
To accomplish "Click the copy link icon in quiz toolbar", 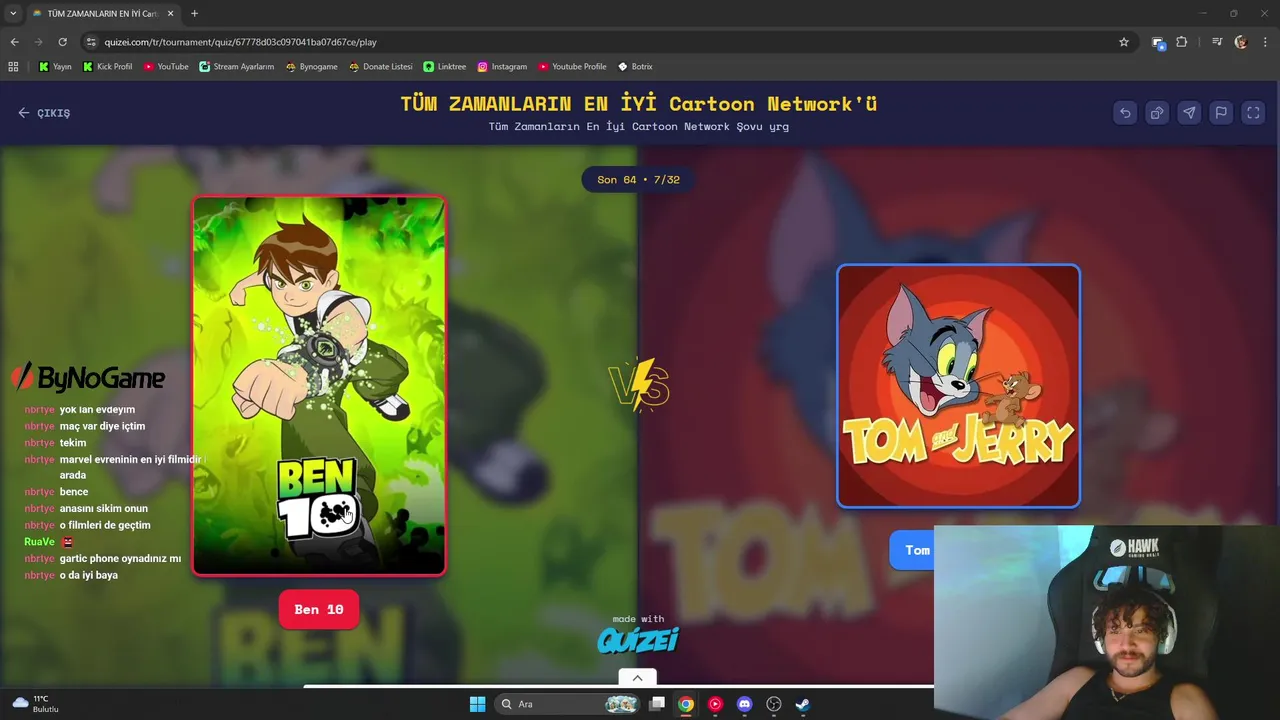I will (1157, 113).
